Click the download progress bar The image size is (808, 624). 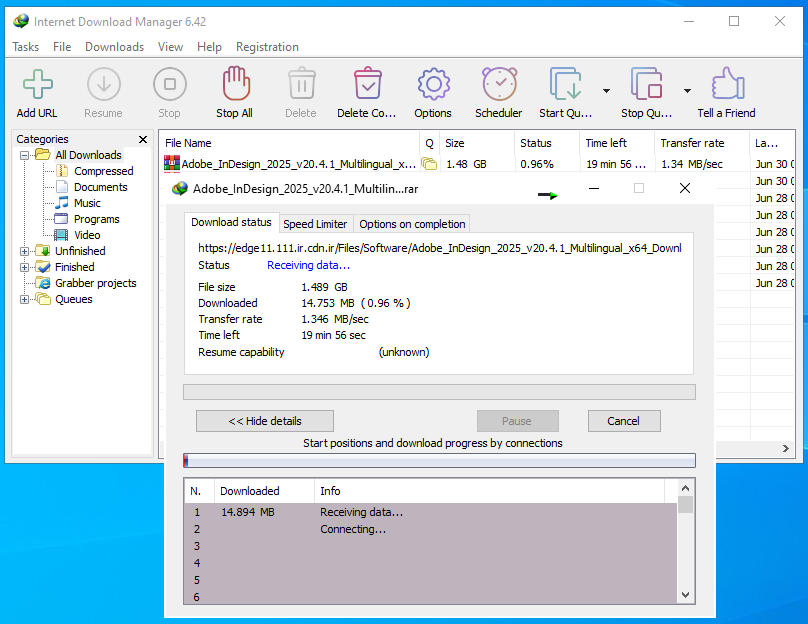click(440, 392)
